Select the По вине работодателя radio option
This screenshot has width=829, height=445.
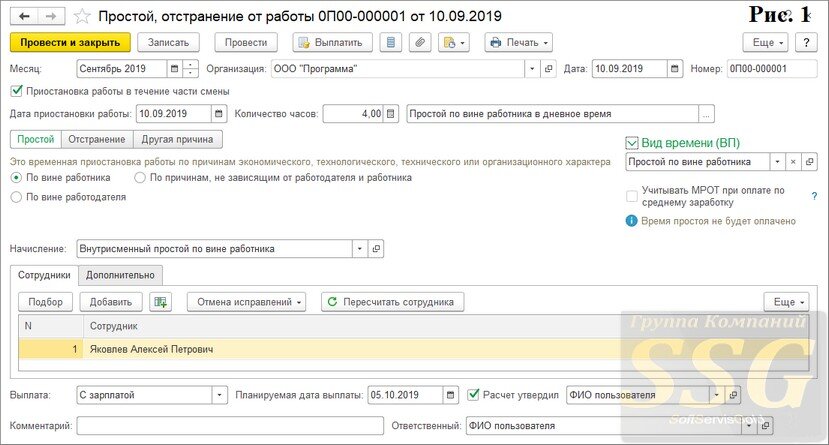(x=16, y=197)
